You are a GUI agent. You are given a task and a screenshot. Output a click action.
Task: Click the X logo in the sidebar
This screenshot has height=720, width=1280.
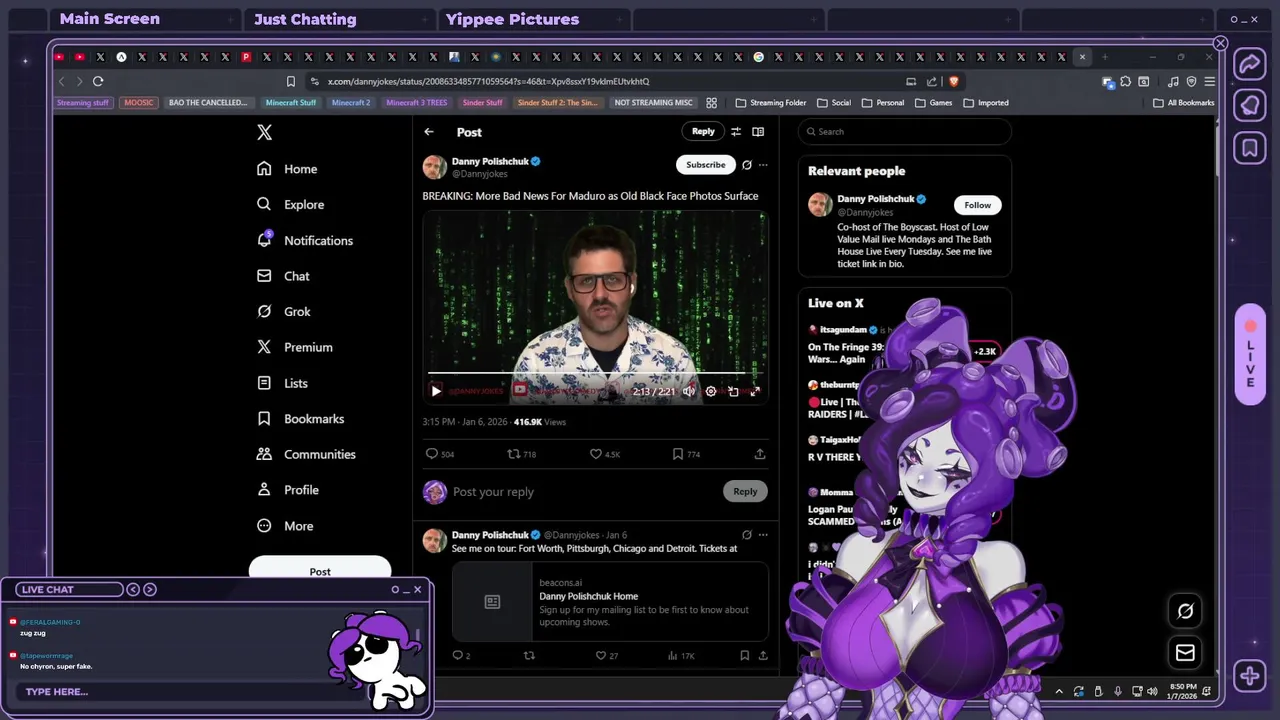(264, 132)
